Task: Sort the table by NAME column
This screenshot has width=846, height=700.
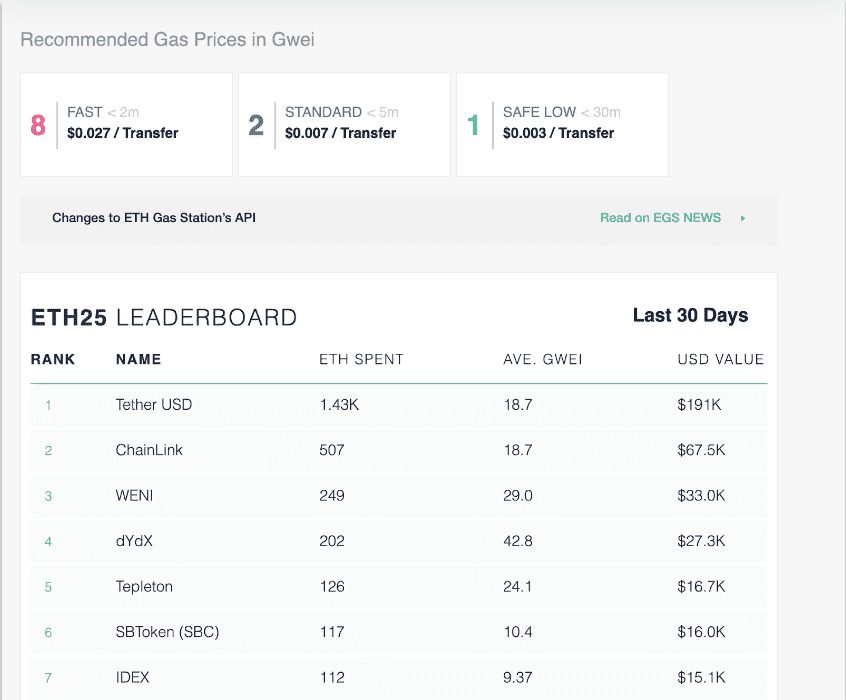Action: coord(138,359)
